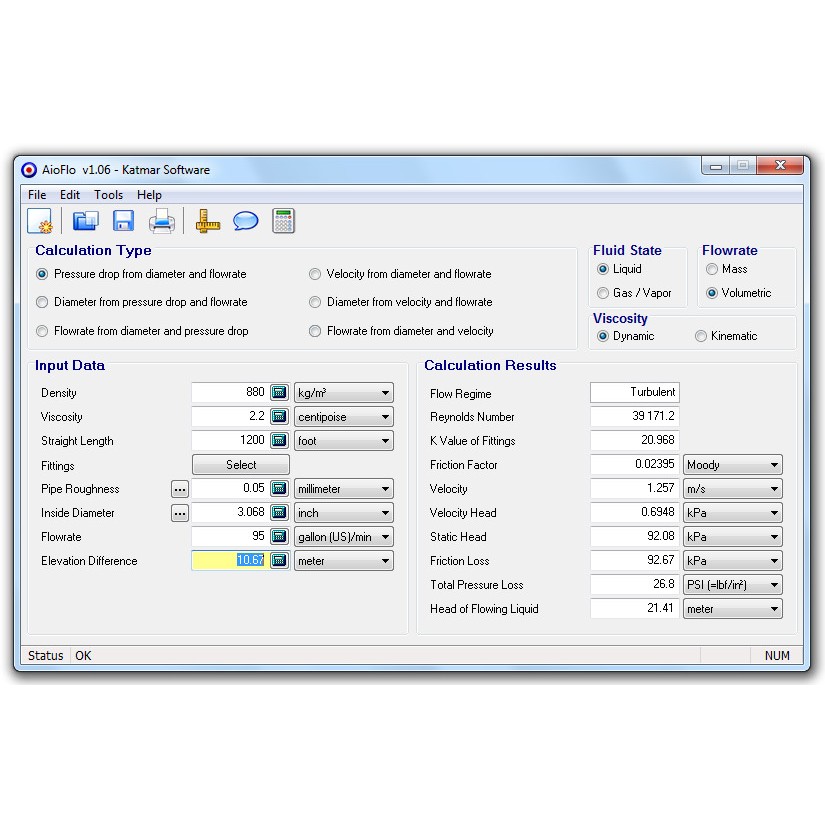Open Inside Diameter units dropdown inch
Viewport: 825px width, 825px height.
click(344, 512)
